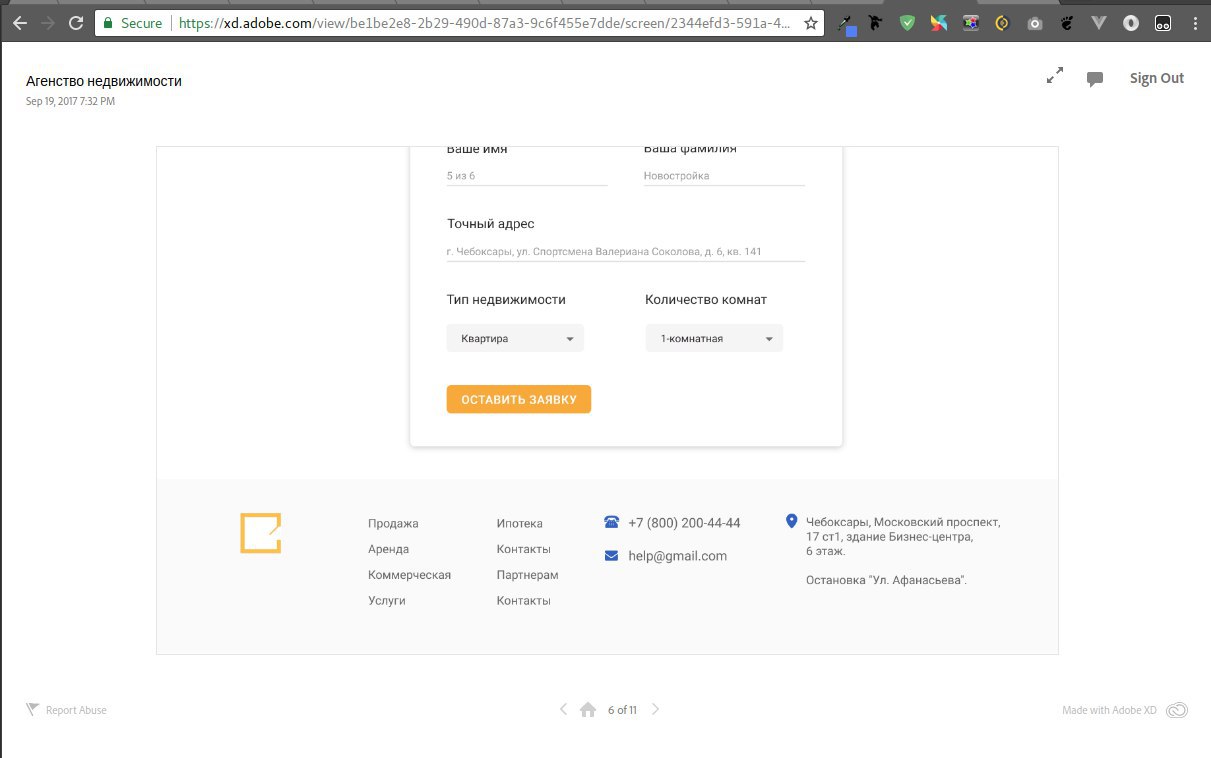Open the Продажа footer link
Viewport: 1211px width, 758px height.
393,523
